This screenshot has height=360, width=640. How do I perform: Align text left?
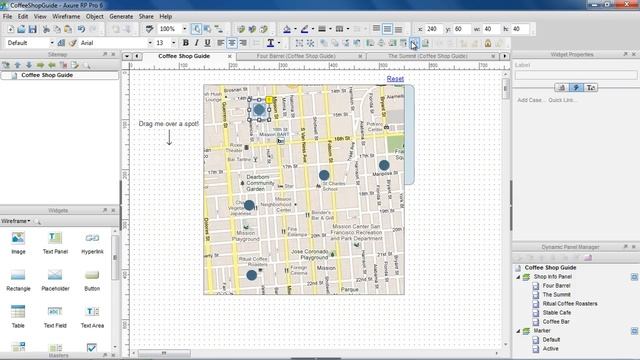point(220,43)
